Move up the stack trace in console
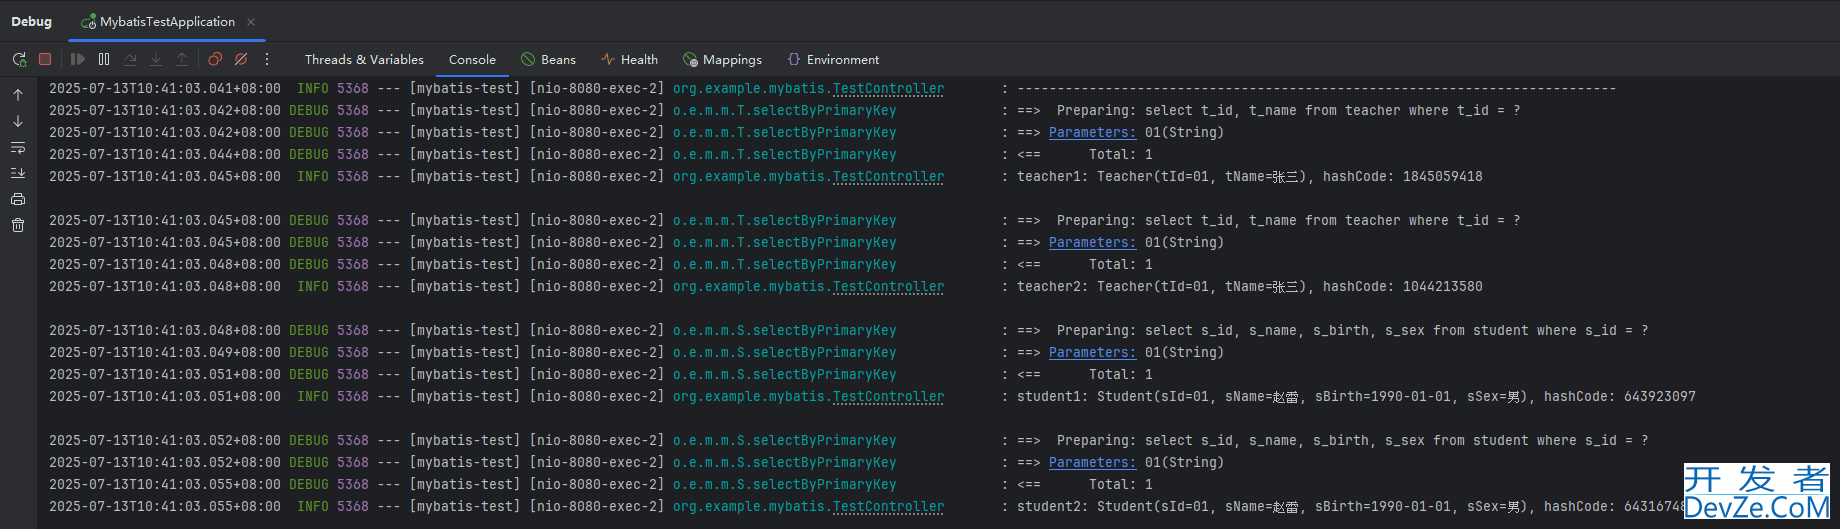 click(x=18, y=95)
